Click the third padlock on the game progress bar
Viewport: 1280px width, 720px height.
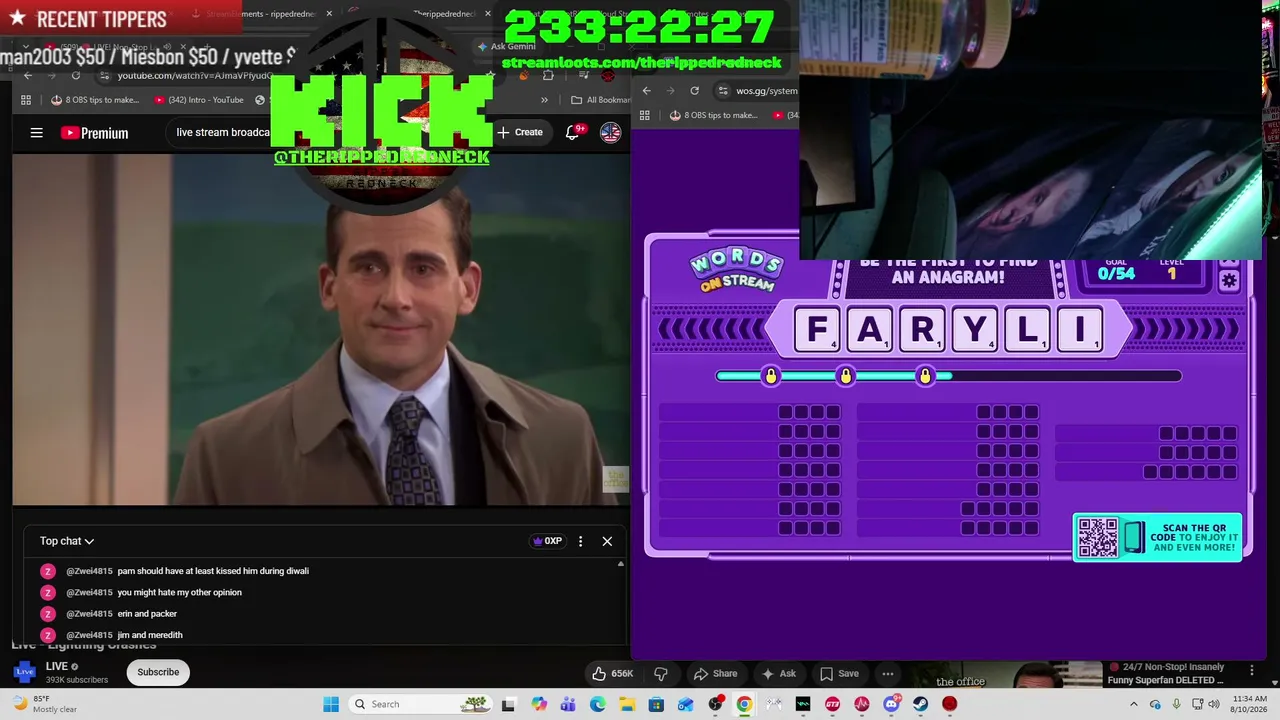click(x=925, y=376)
